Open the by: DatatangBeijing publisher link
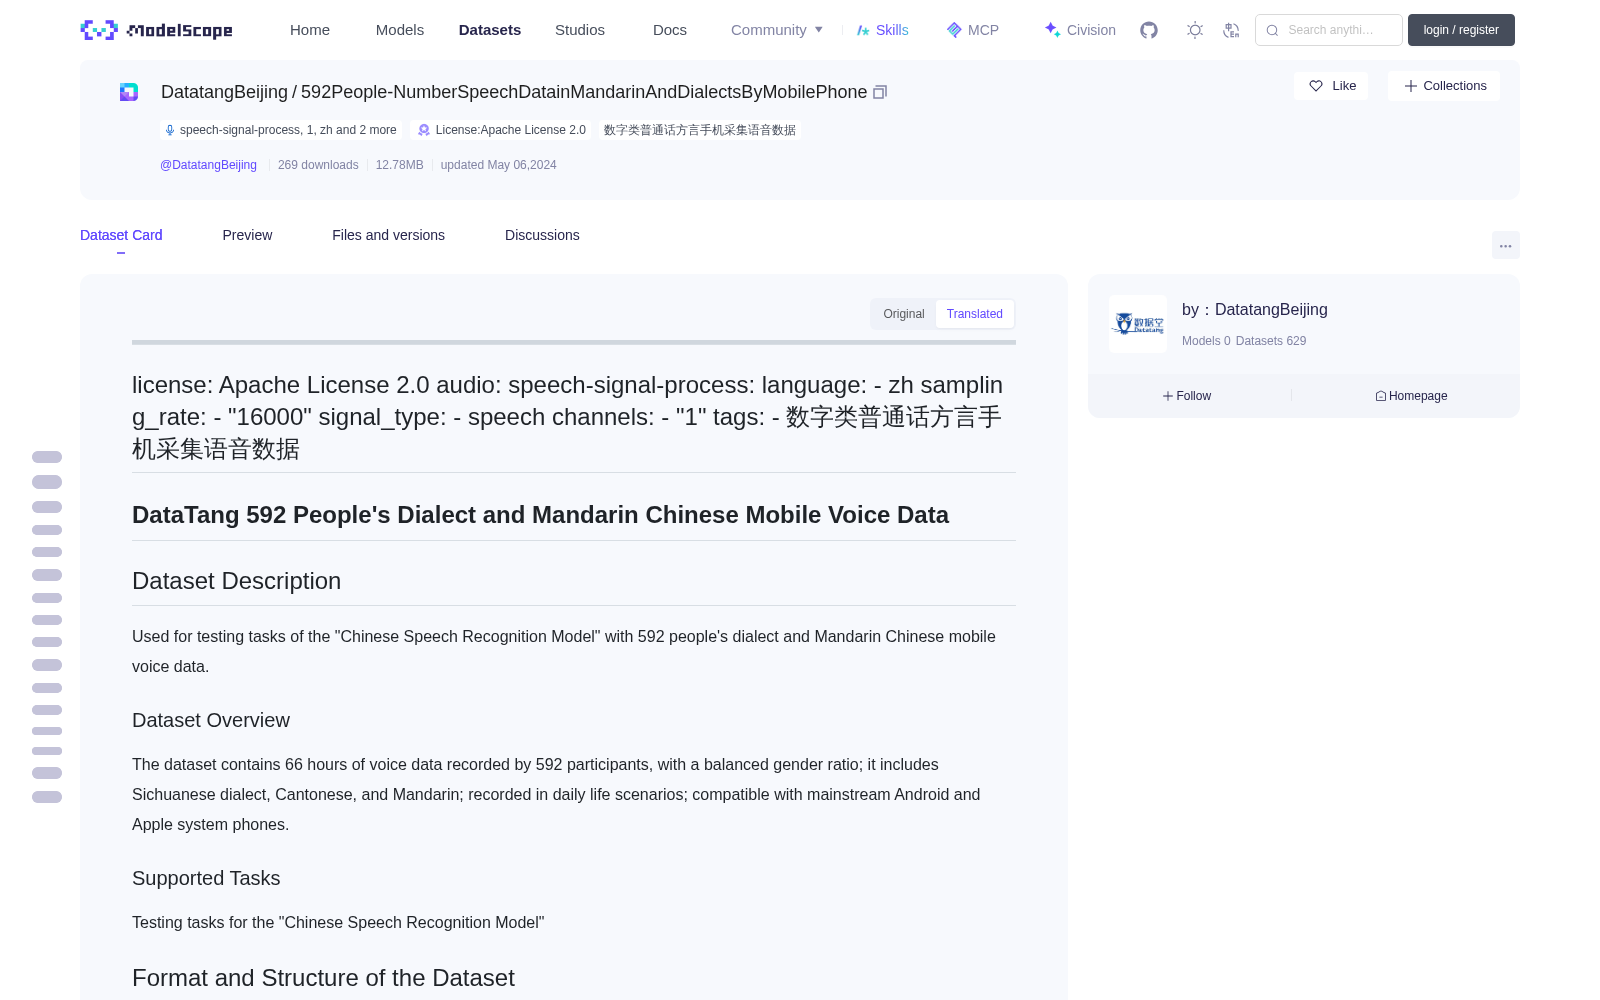The height and width of the screenshot is (1000, 1600). click(x=1255, y=310)
